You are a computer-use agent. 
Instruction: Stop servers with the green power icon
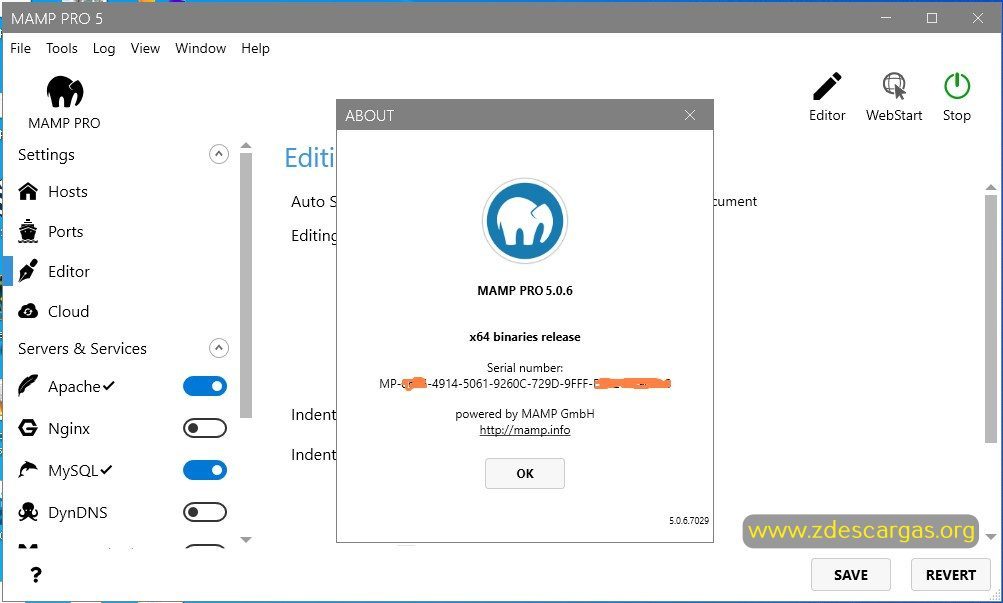(x=957, y=86)
